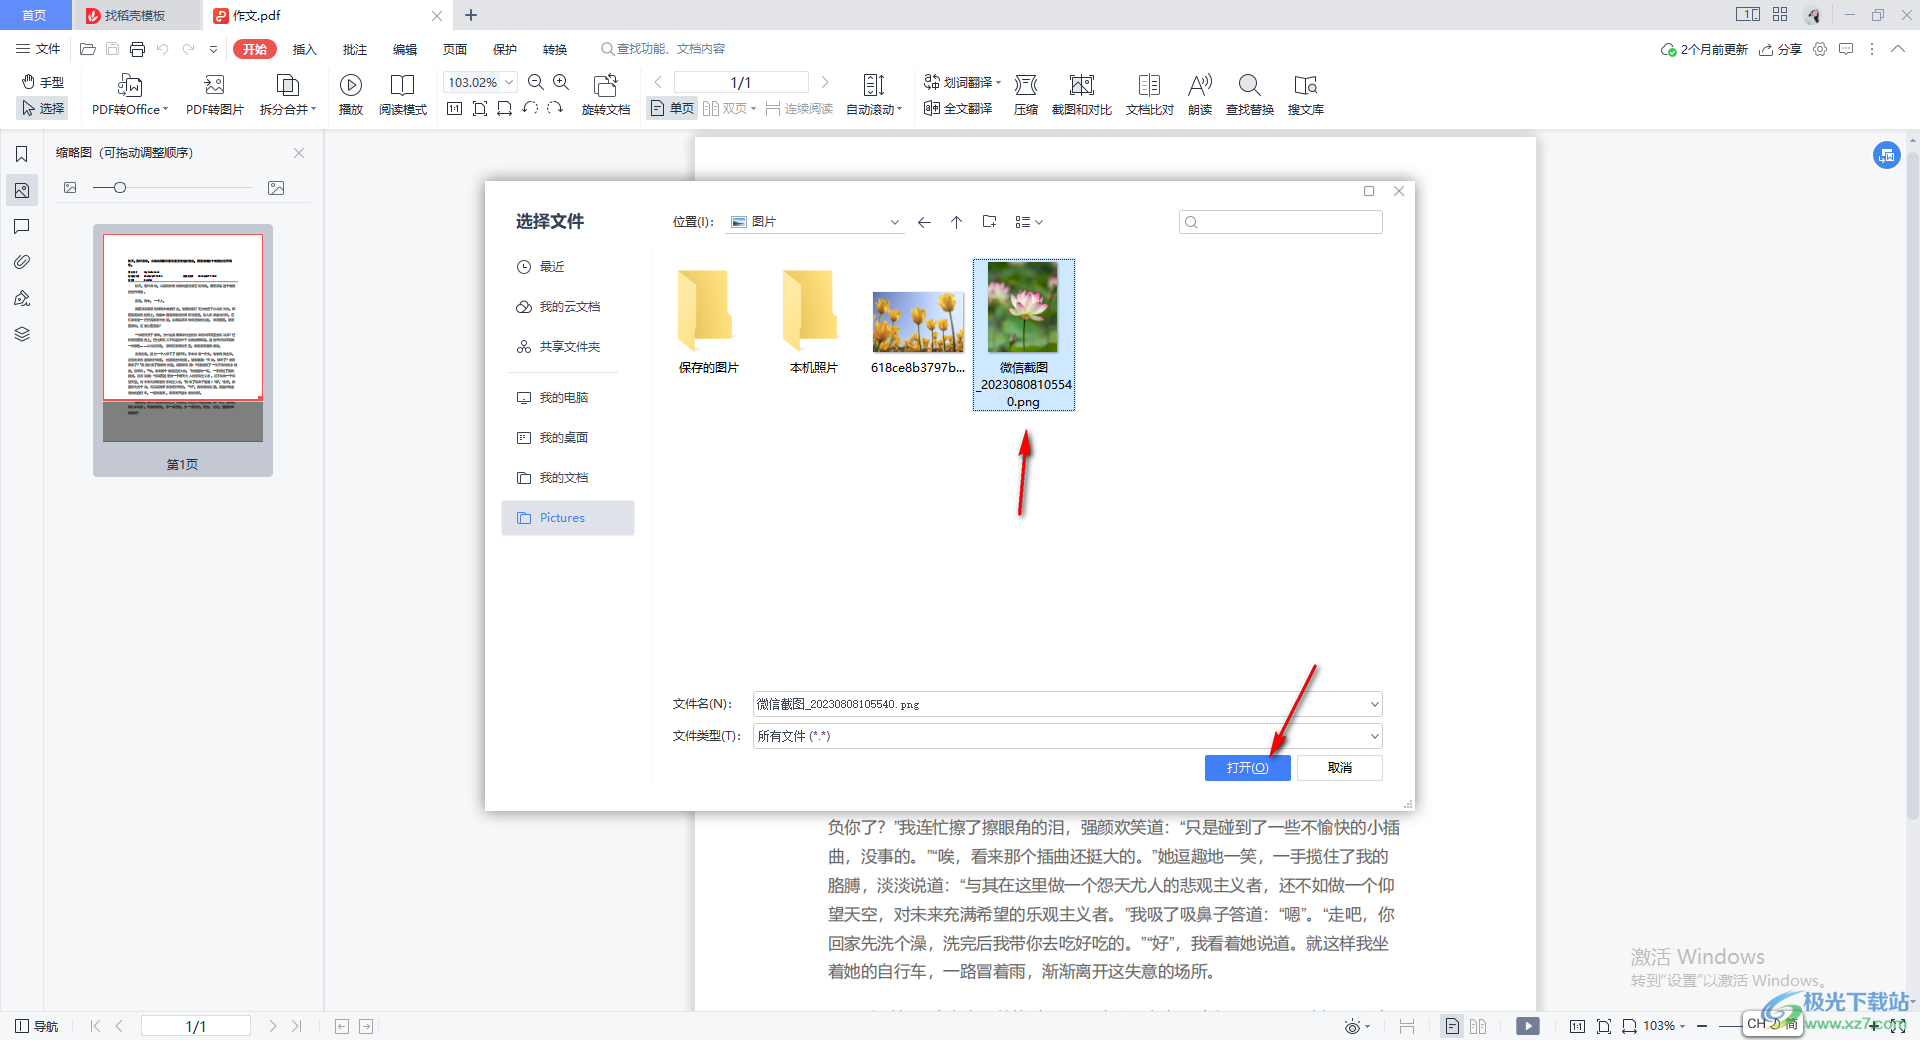Click the PDF转图片 tool icon

pos(214,85)
